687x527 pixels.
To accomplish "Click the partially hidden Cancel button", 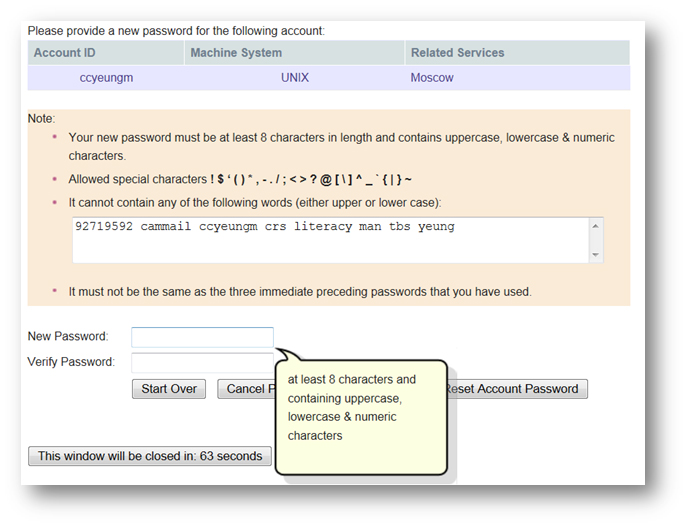I will (x=244, y=389).
